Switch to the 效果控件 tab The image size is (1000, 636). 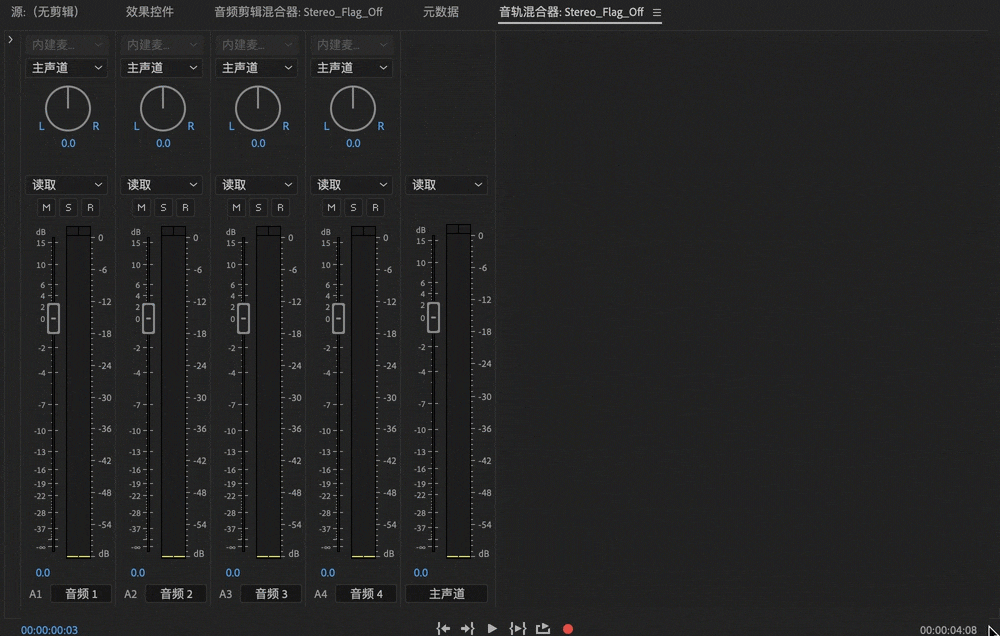click(x=149, y=11)
